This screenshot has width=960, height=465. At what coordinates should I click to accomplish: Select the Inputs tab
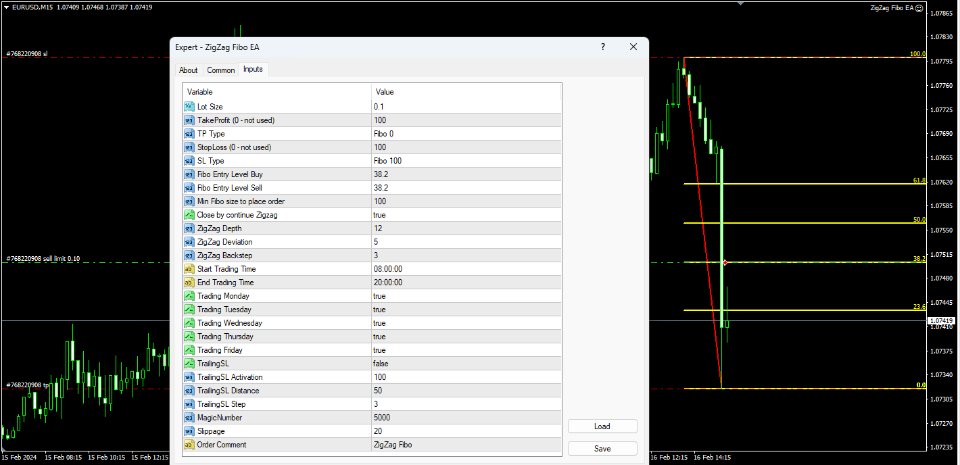(x=253, y=70)
